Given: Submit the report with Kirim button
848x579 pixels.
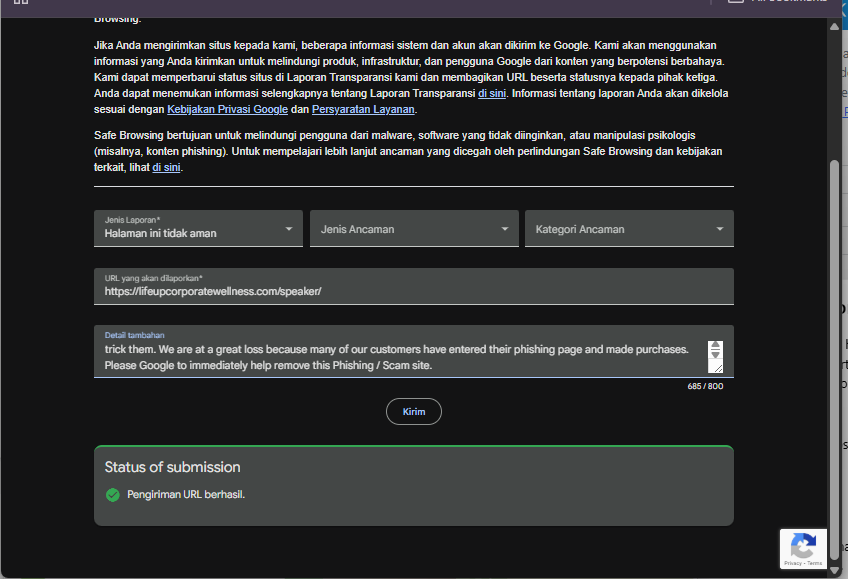Looking at the screenshot, I should 414,411.
